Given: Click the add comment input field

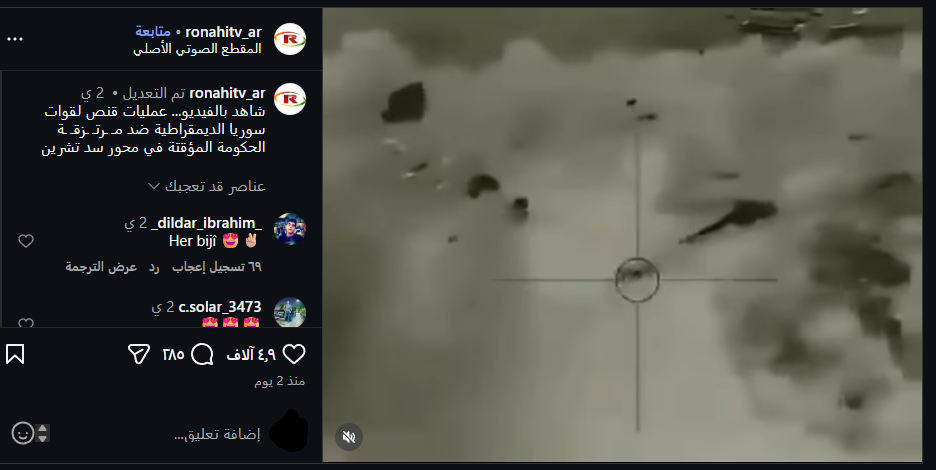Looking at the screenshot, I should coord(217,434).
